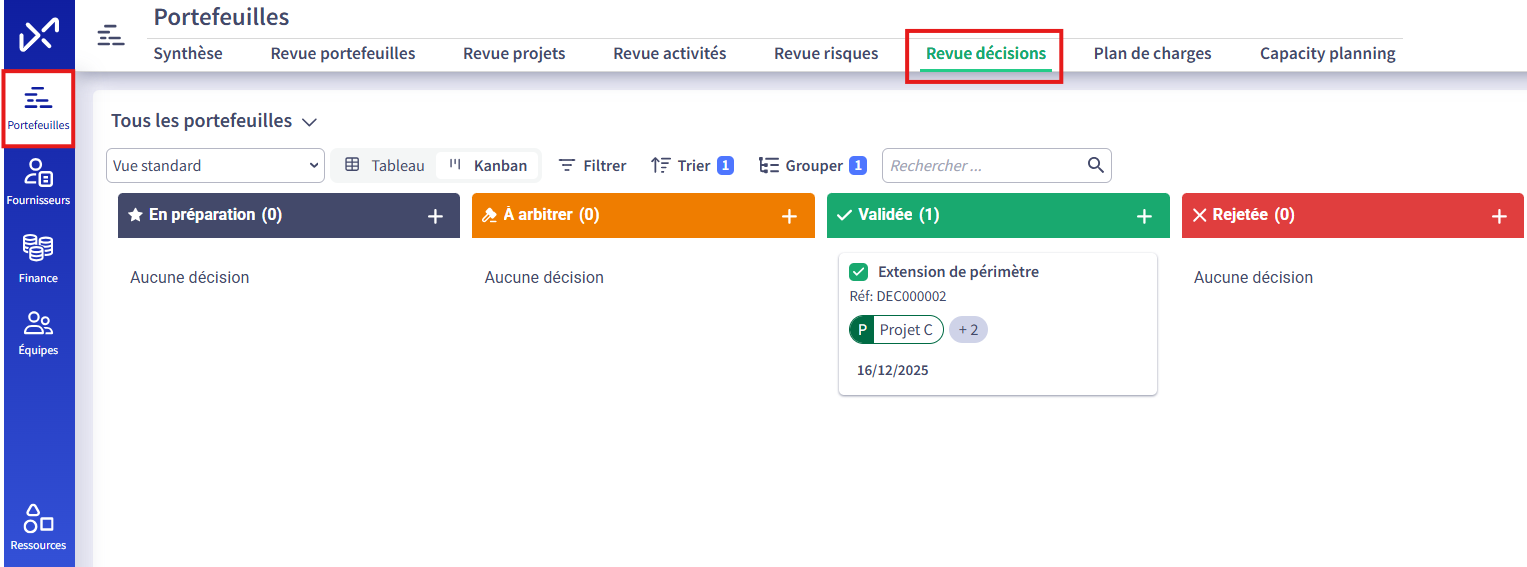Switch to the Revue risques tab
This screenshot has width=1527, height=567.
pos(825,54)
